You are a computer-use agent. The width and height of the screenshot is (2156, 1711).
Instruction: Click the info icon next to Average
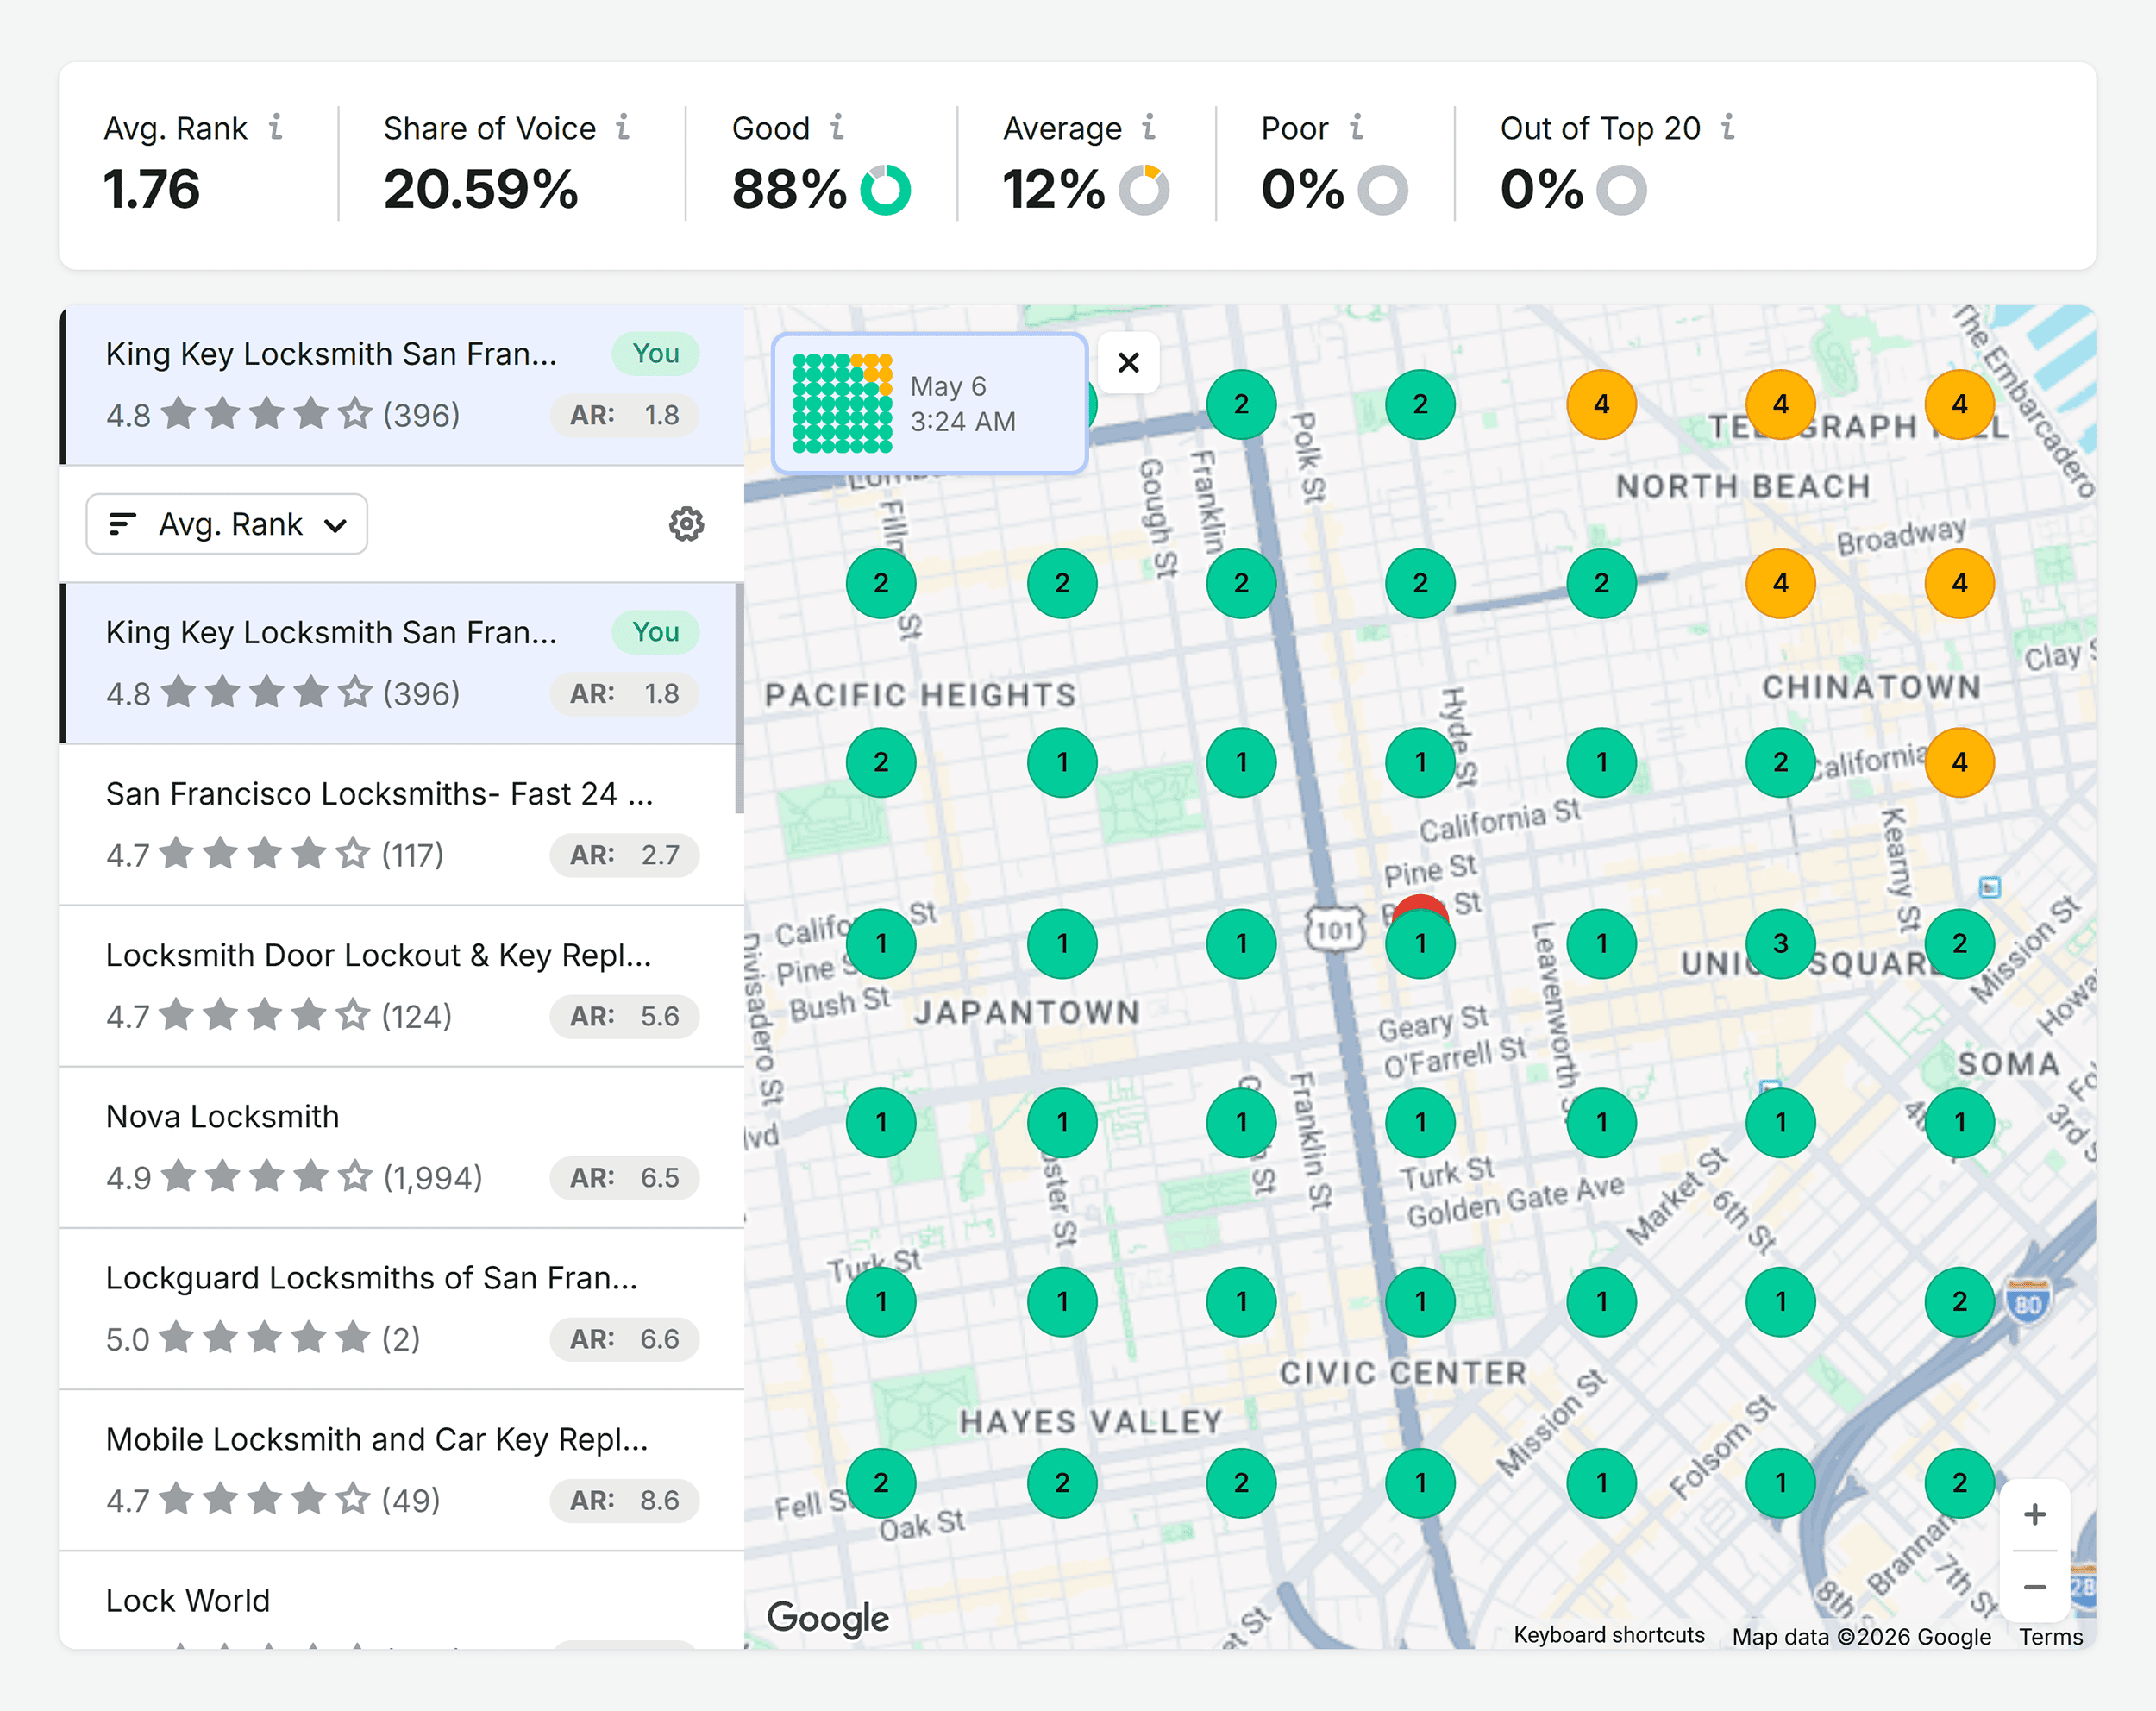[1149, 127]
